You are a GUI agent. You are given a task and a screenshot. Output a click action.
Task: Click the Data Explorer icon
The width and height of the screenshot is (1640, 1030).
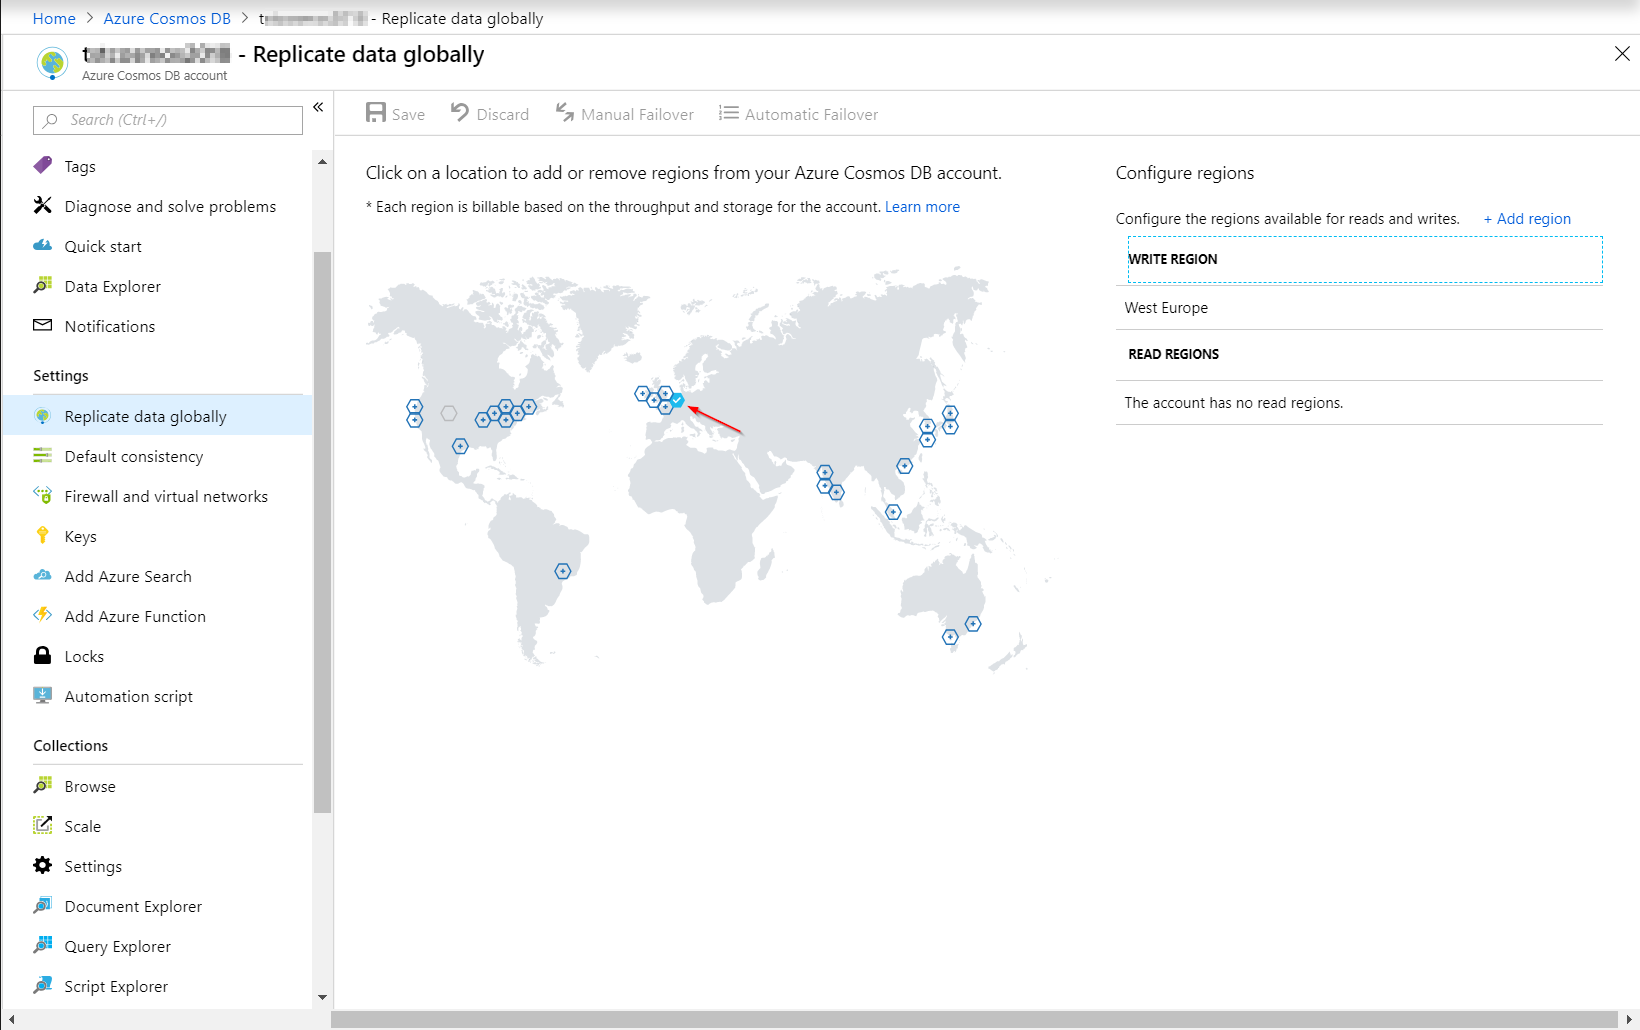point(42,285)
